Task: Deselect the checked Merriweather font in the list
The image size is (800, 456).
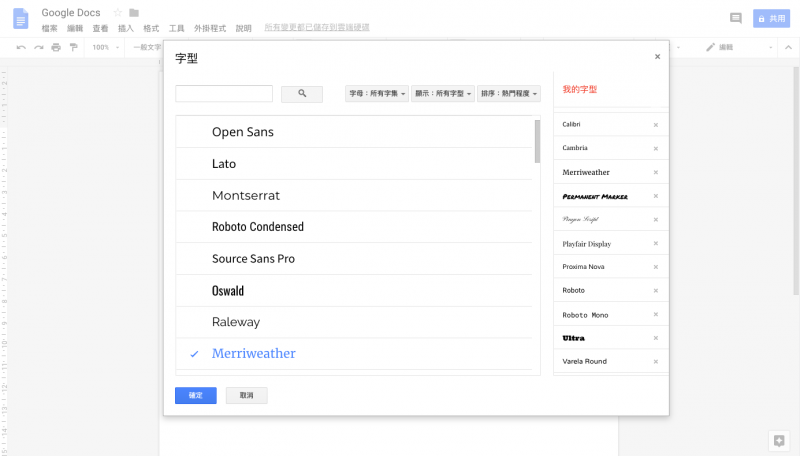Action: click(x=354, y=353)
